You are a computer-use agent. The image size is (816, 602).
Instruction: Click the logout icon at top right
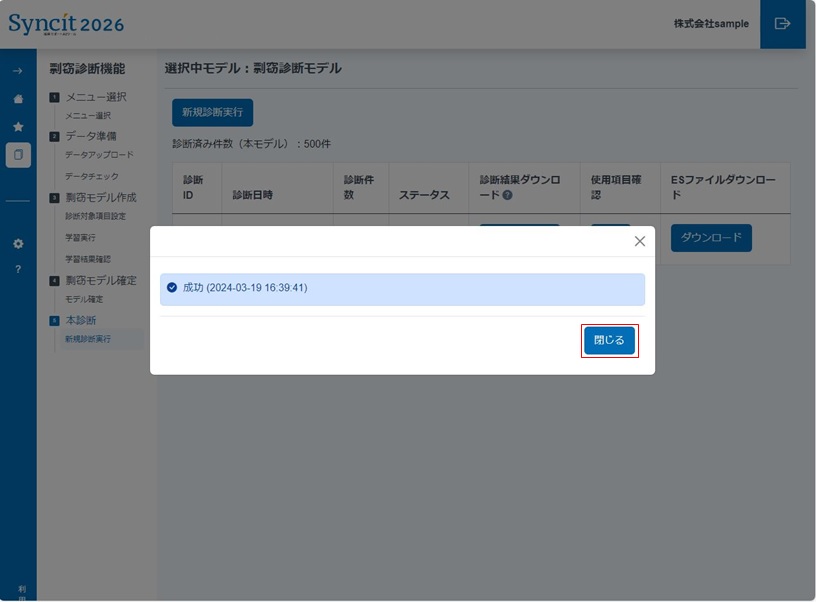coord(782,24)
